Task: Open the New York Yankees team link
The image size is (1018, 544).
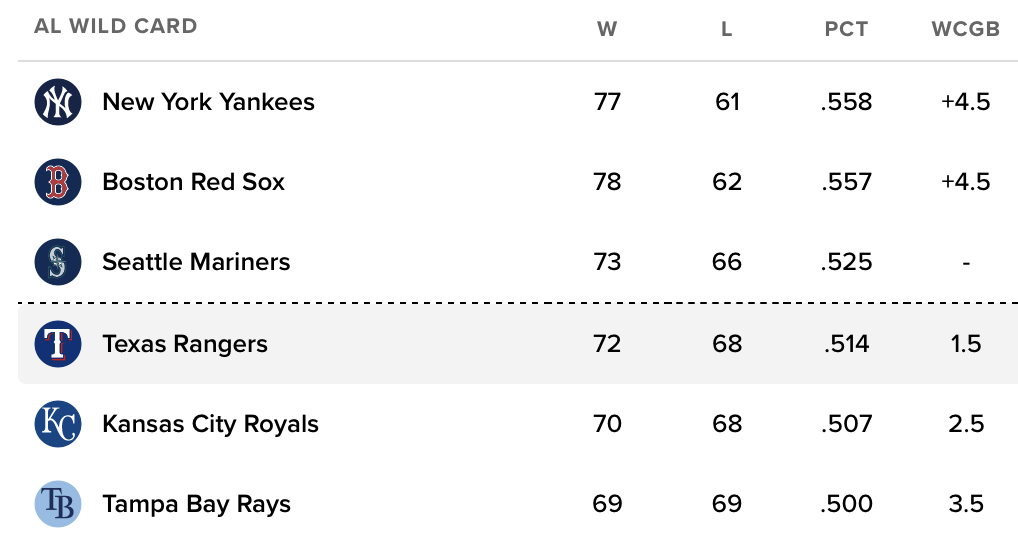Action: click(x=208, y=102)
